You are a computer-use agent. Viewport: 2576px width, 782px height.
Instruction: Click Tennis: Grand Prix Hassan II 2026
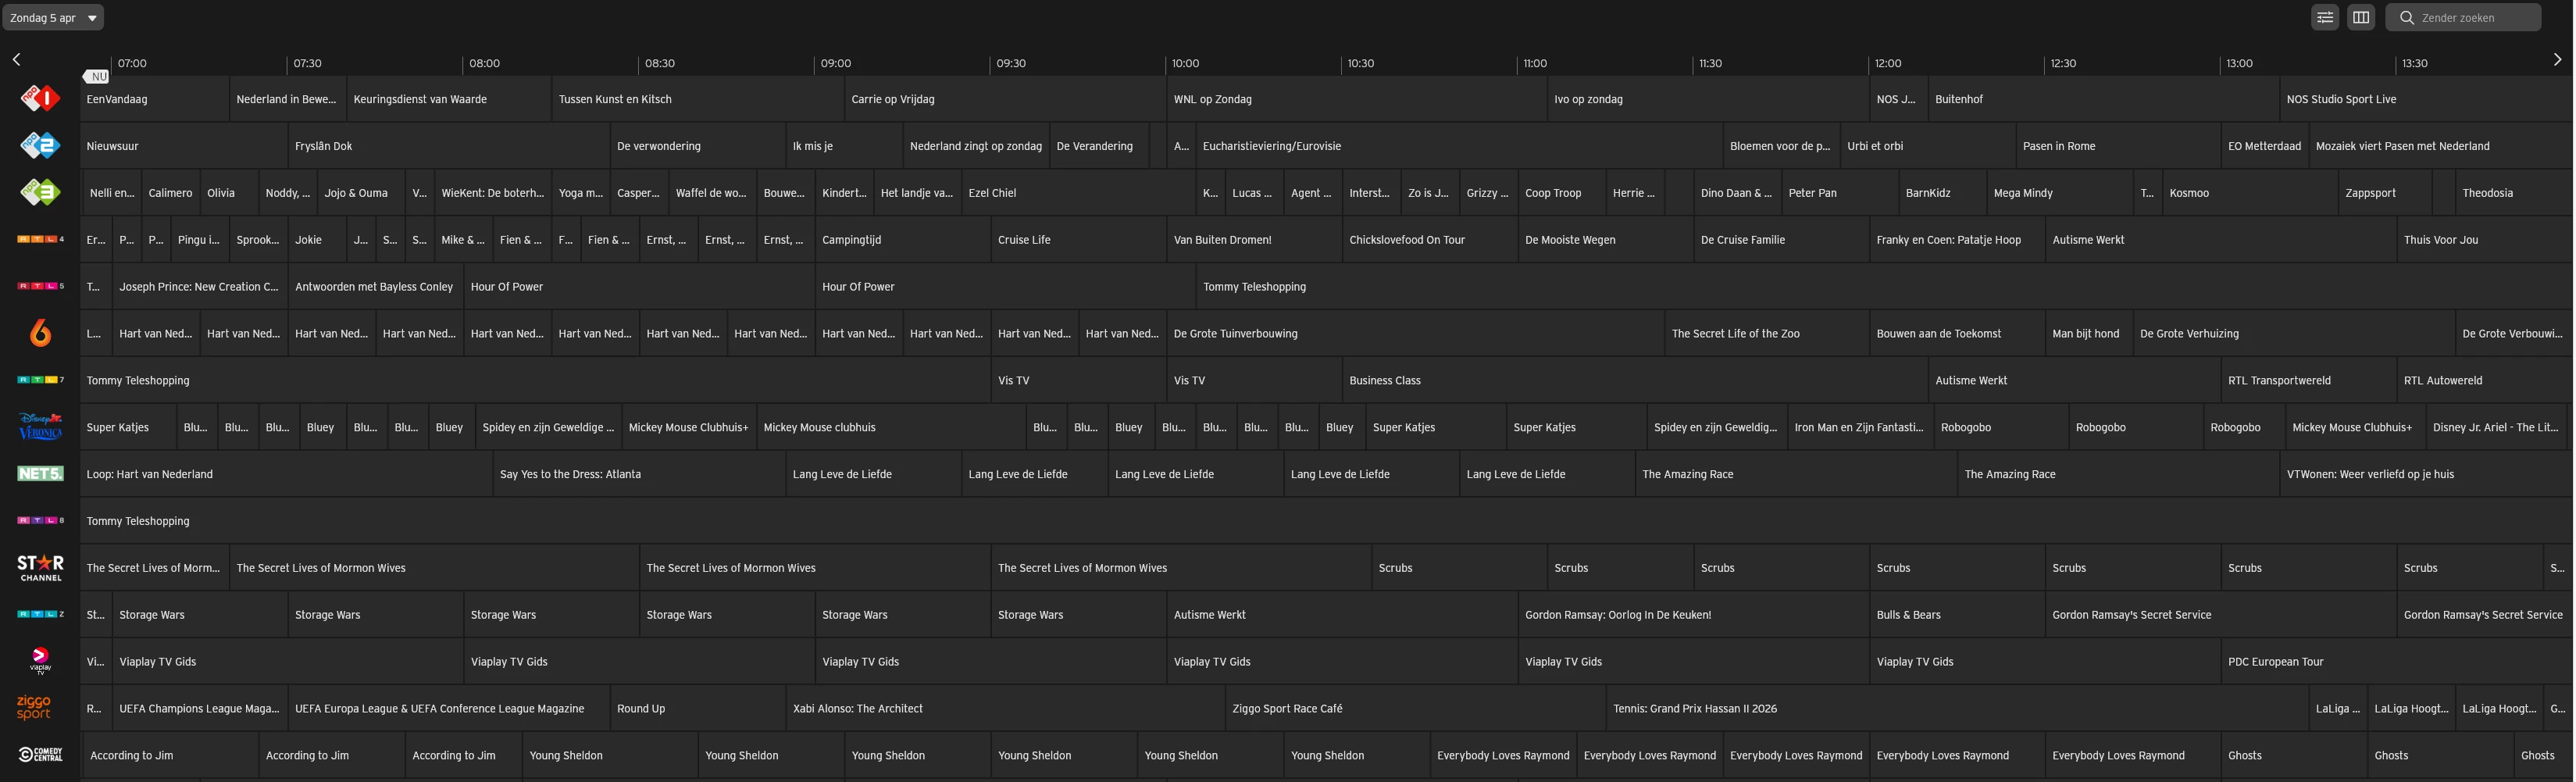click(x=1957, y=709)
